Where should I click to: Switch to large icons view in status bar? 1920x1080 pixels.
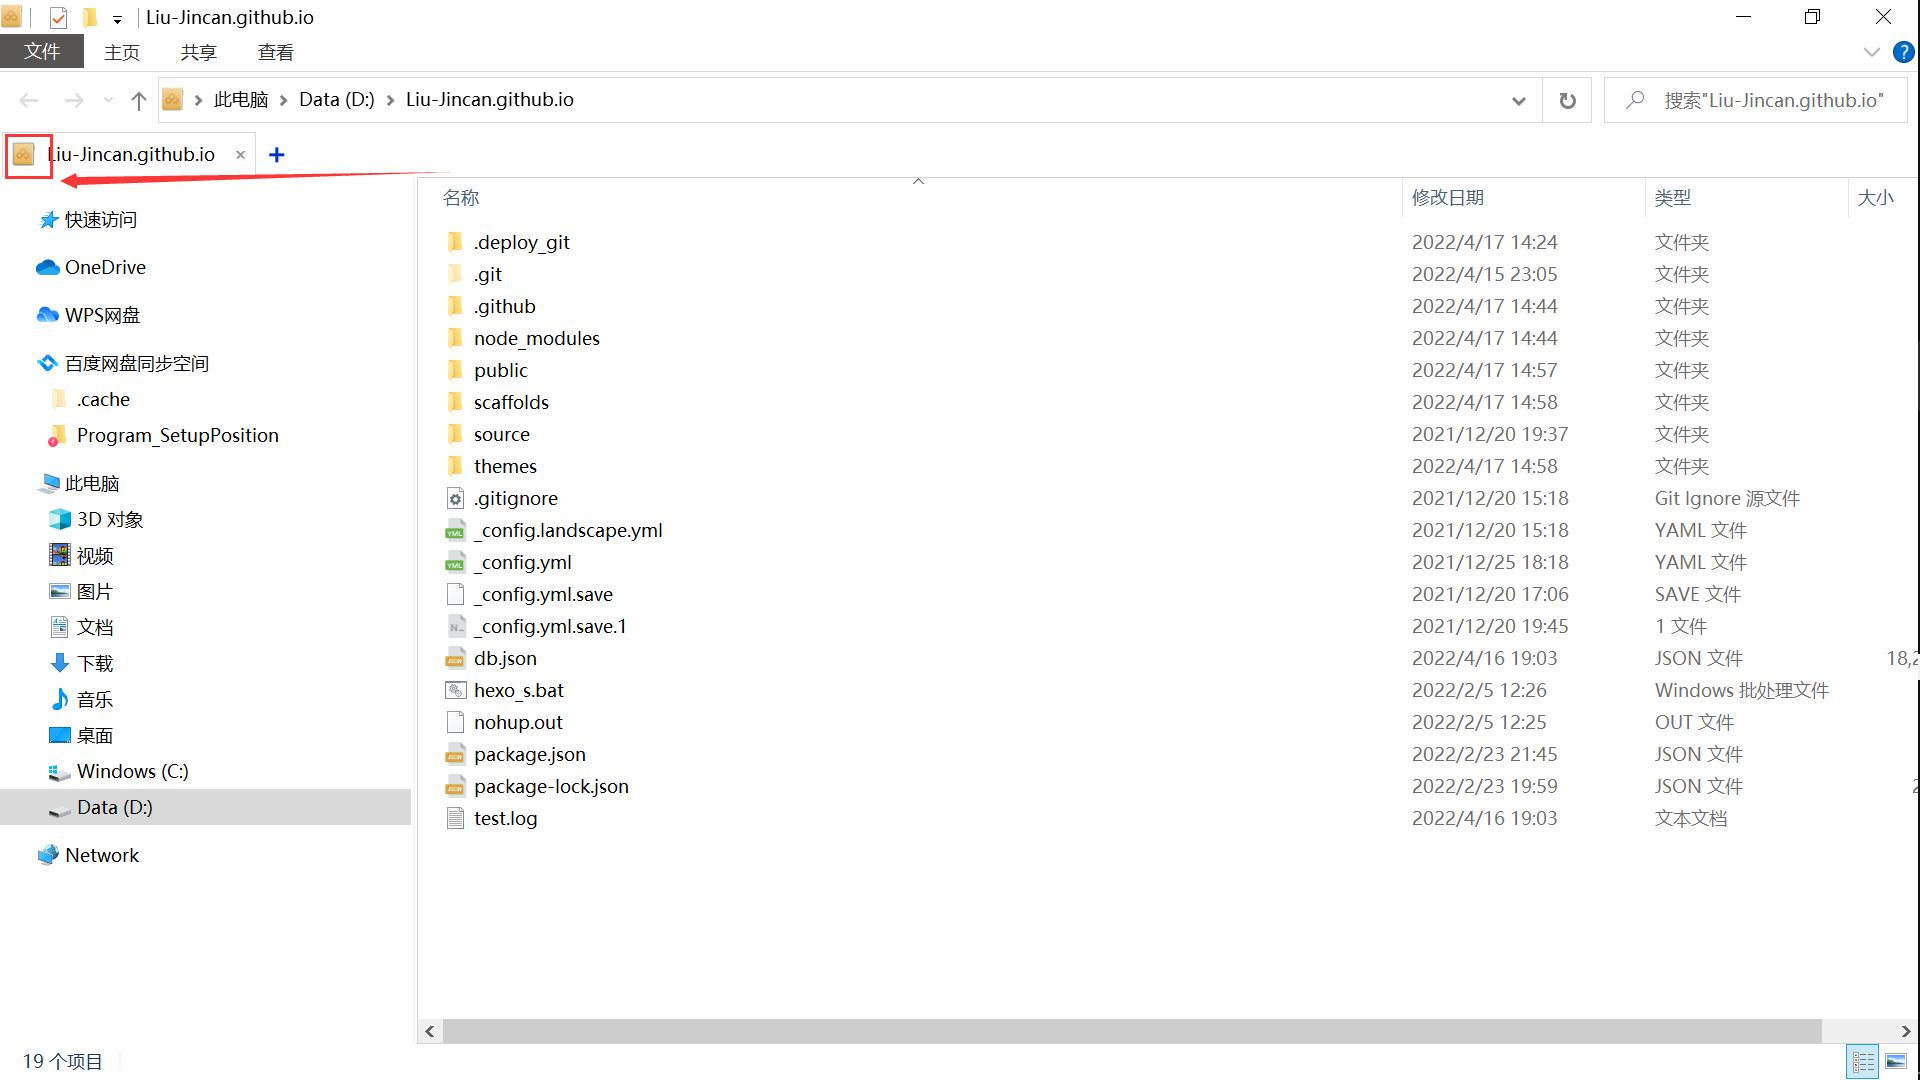coord(1896,1061)
